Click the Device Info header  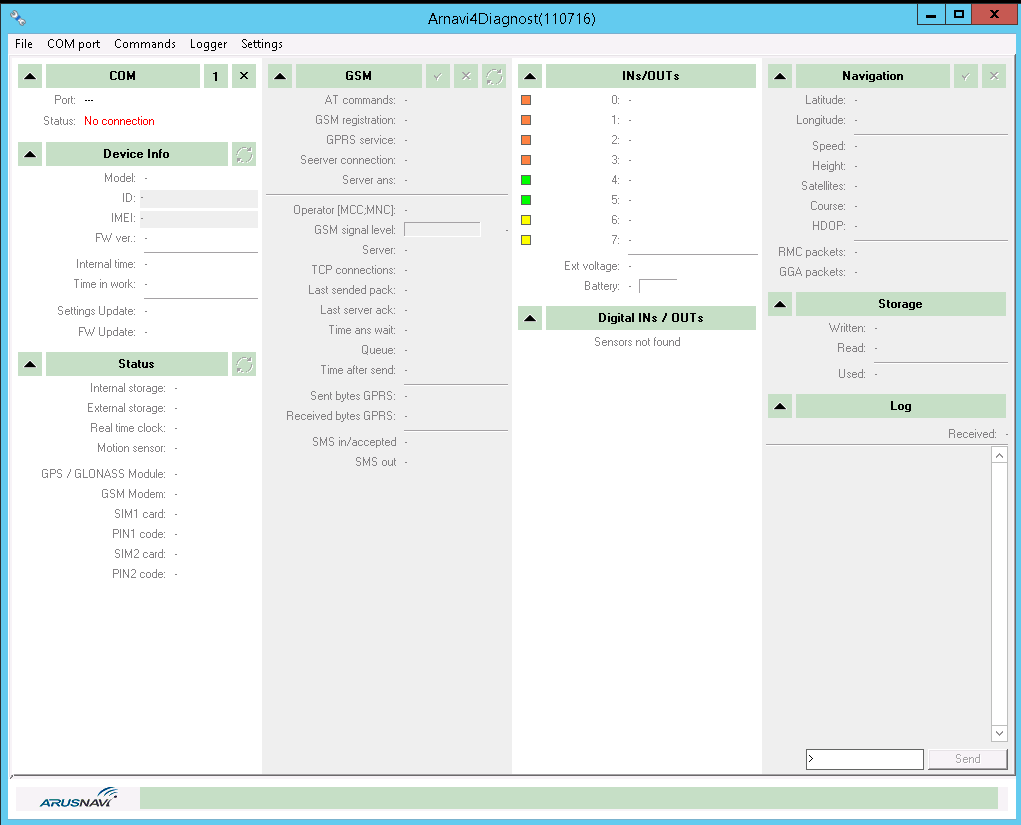(137, 154)
